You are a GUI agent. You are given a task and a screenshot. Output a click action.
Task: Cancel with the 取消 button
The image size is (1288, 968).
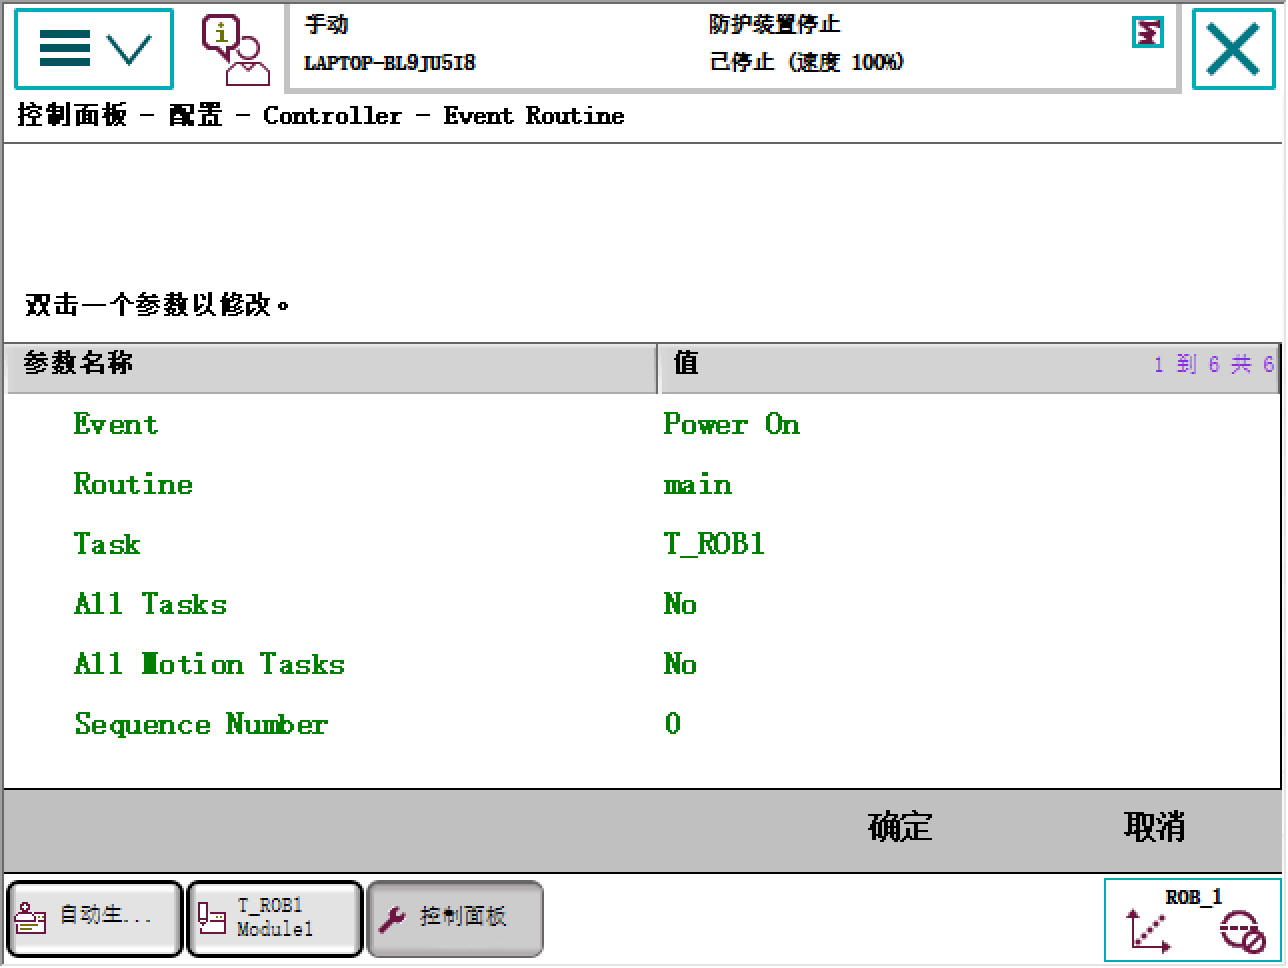coord(1154,827)
